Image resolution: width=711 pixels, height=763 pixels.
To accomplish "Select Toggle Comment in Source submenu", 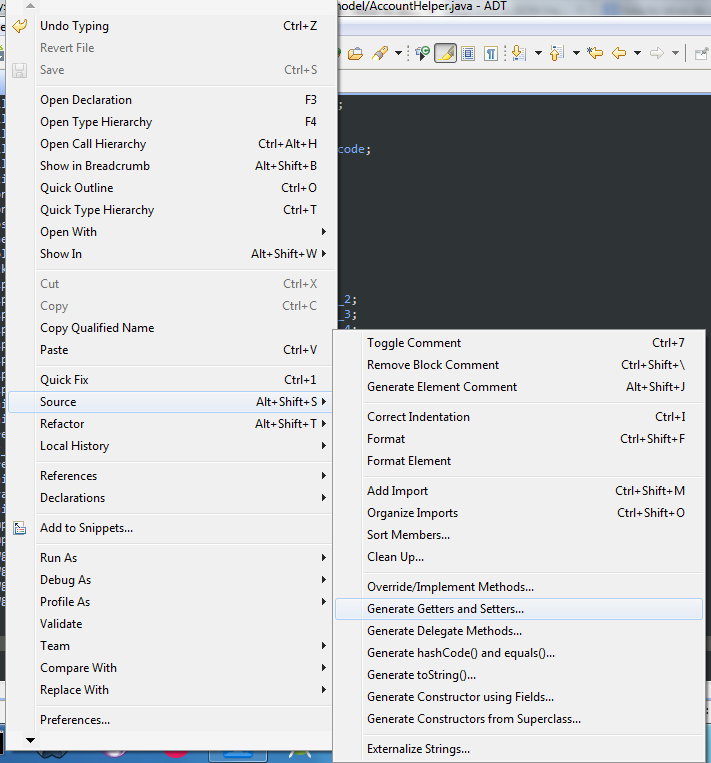I will click(x=519, y=343).
